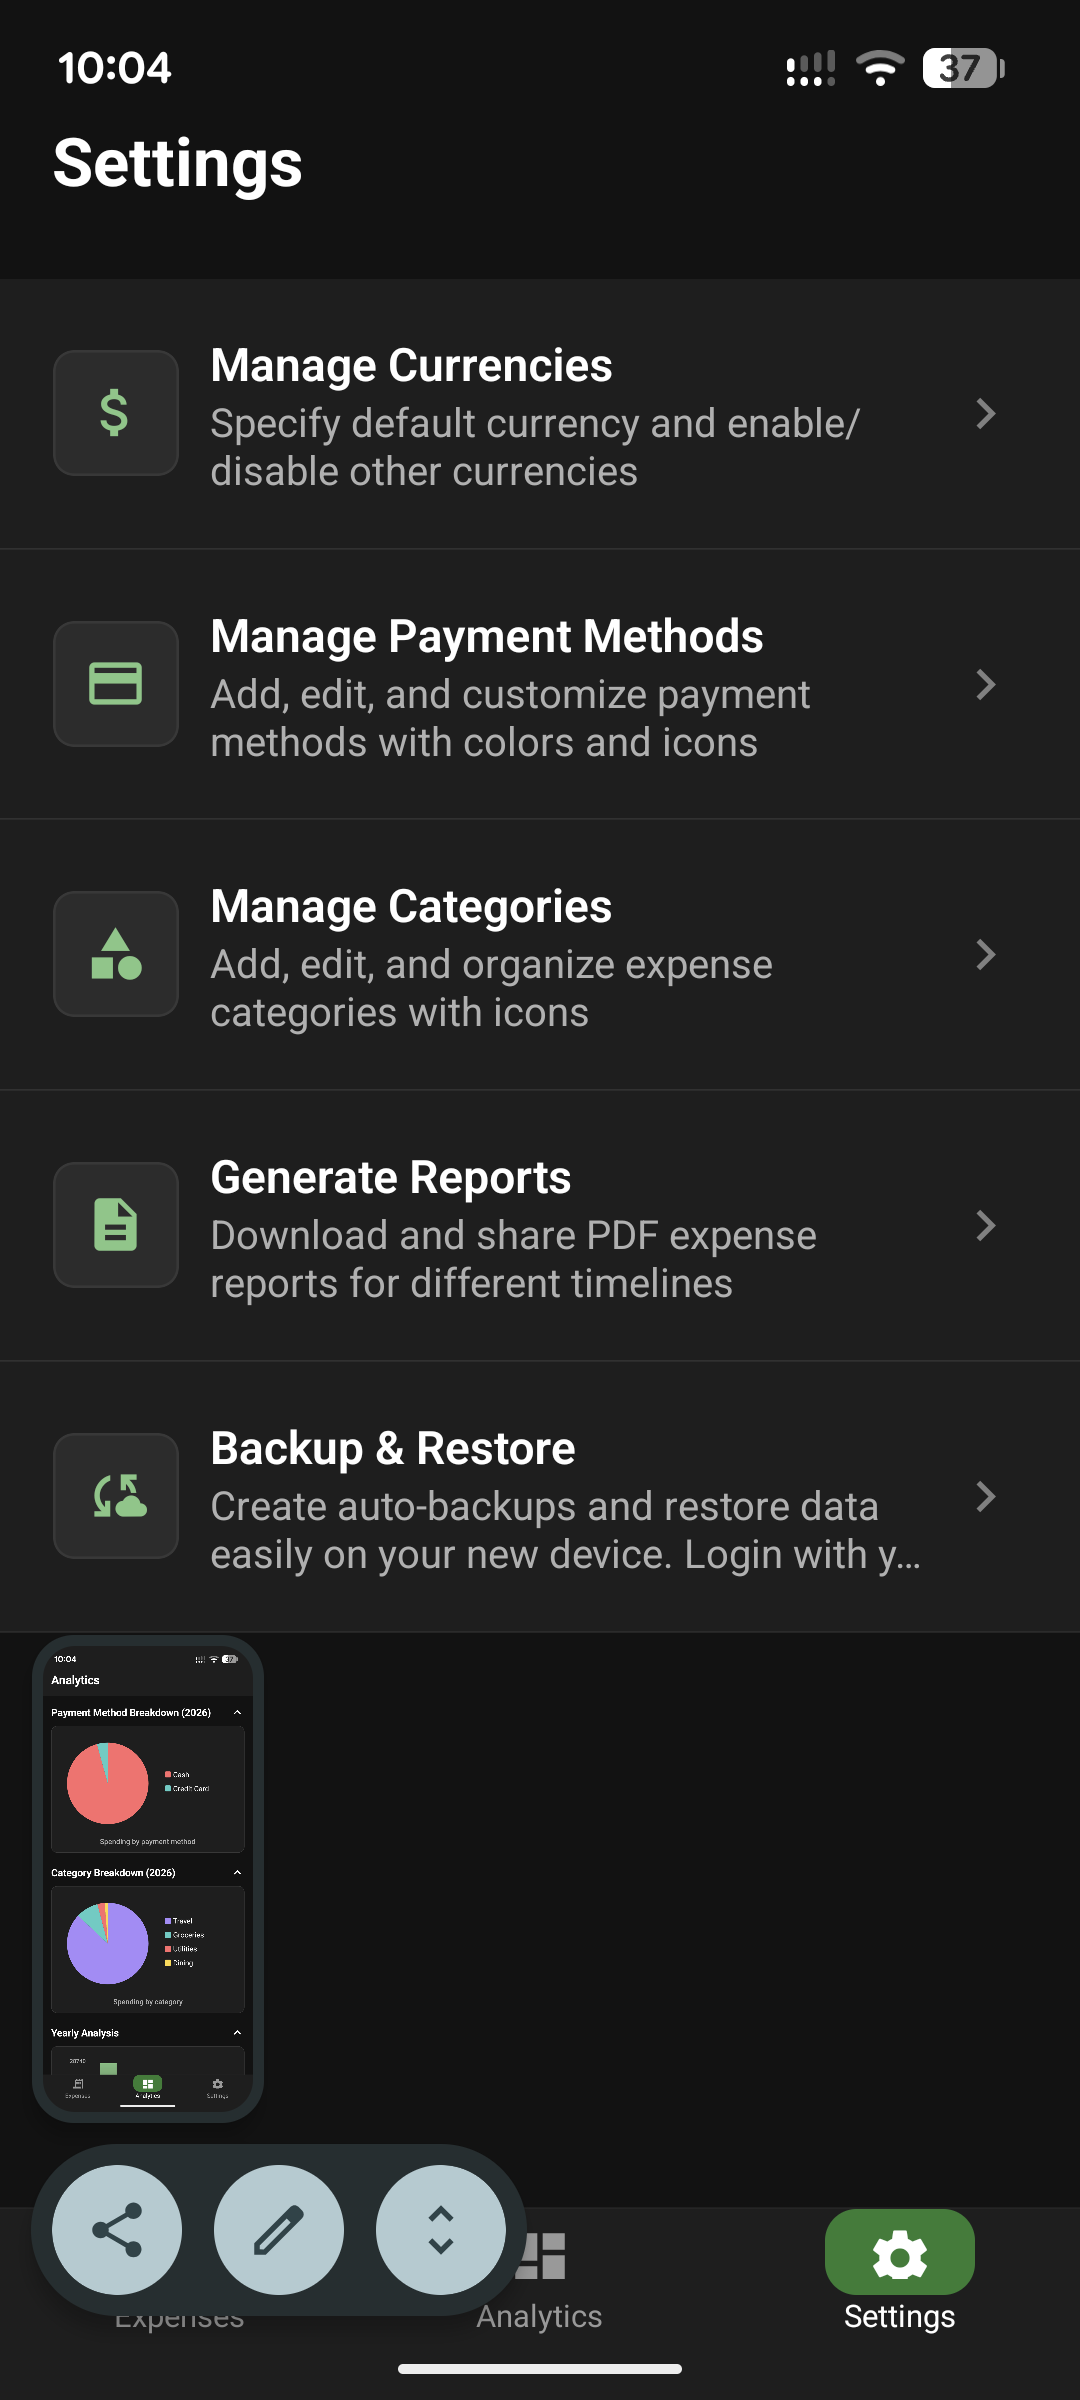Open the Analytics screenshot preview thumbnail
The width and height of the screenshot is (1080, 2400).
coord(148,1878)
